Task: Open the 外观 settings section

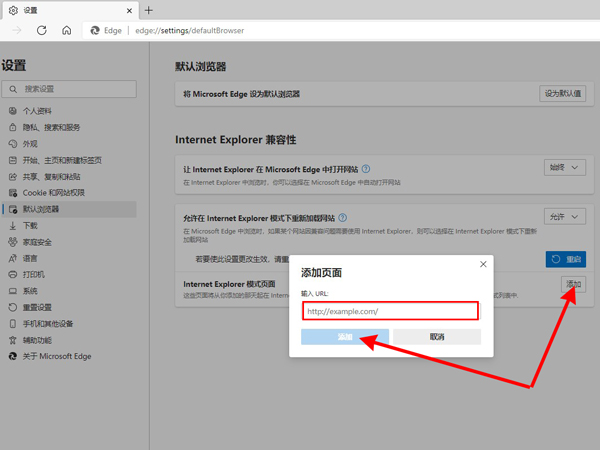Action: (x=30, y=144)
